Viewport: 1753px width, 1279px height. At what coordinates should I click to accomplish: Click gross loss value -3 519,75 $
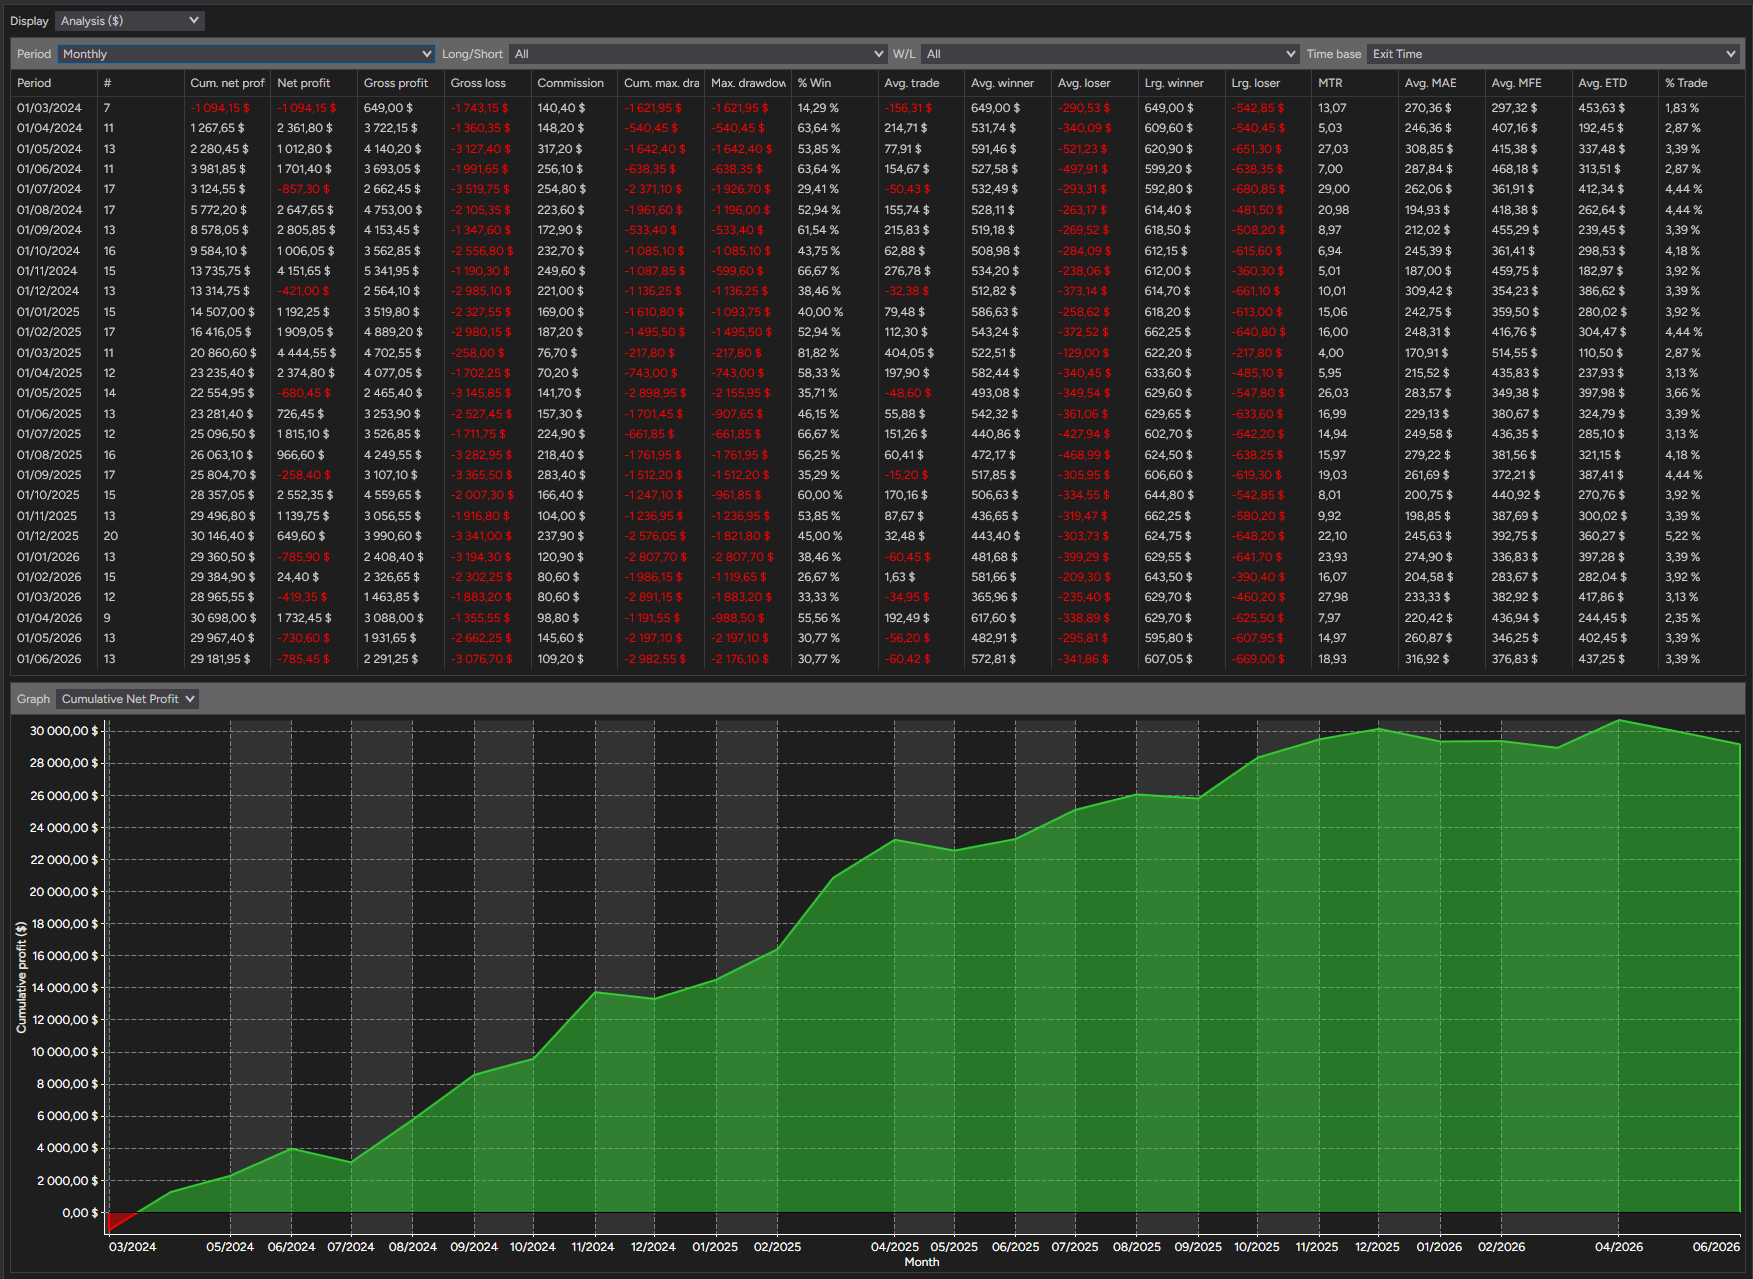tap(481, 189)
